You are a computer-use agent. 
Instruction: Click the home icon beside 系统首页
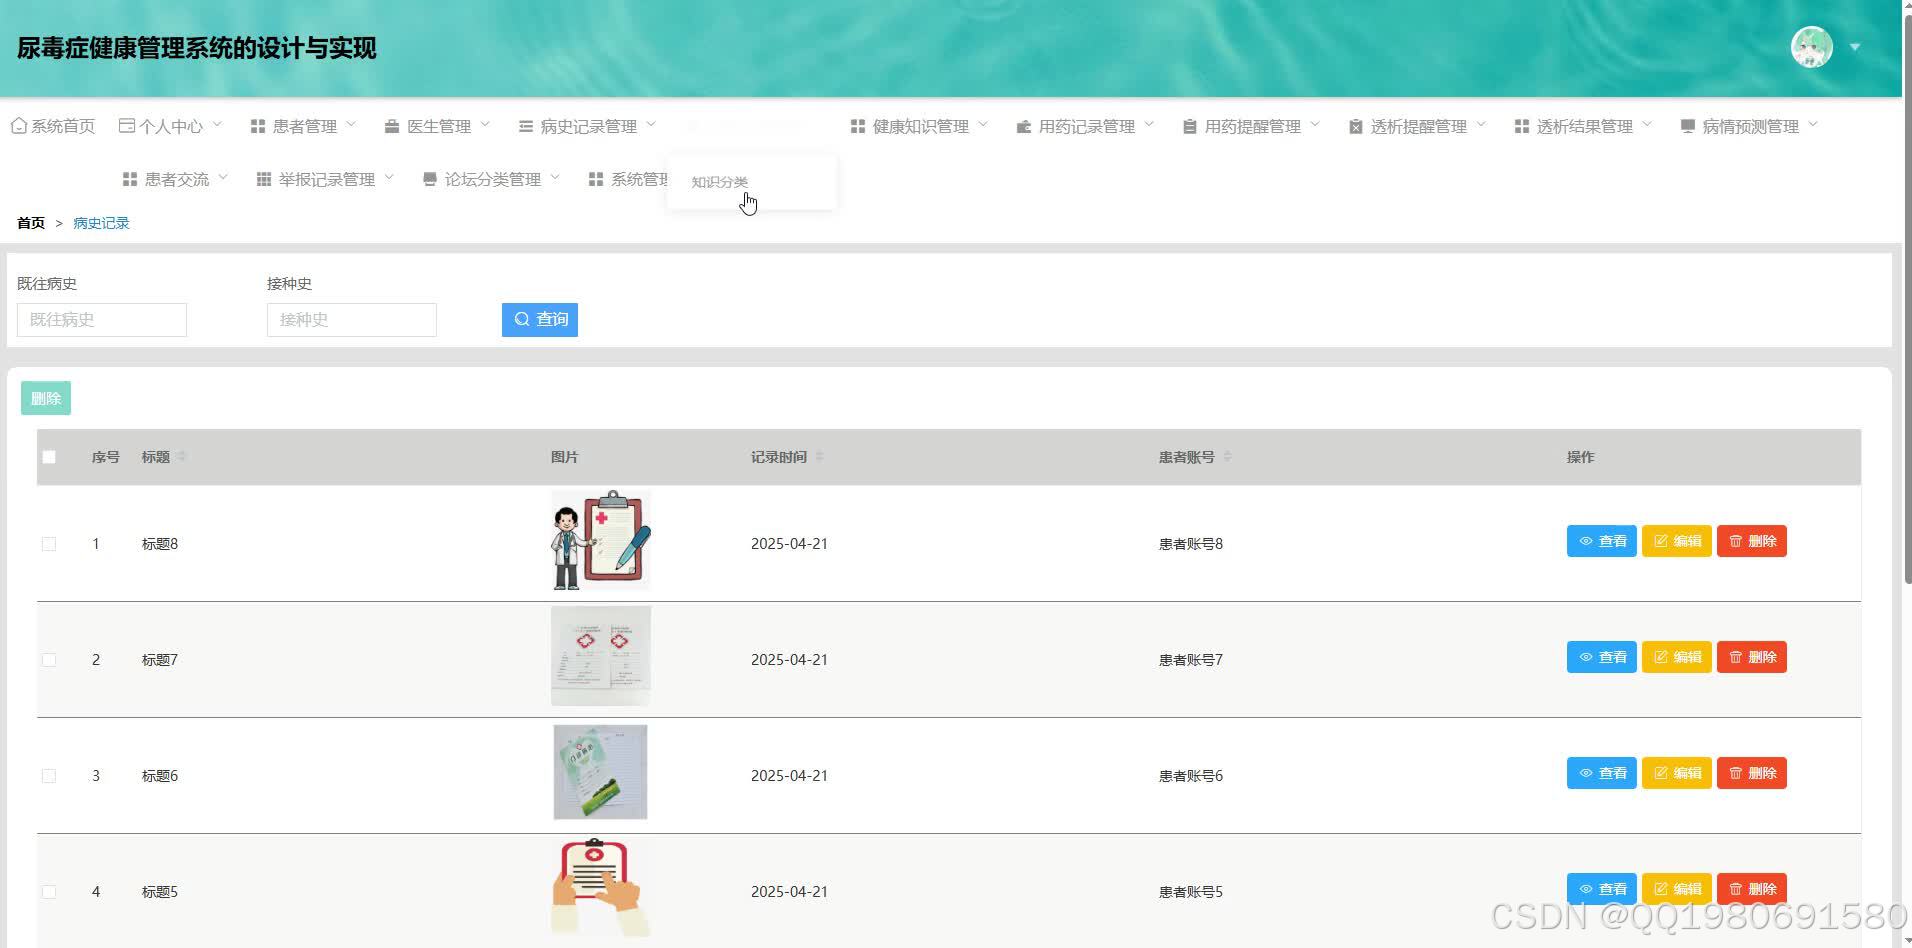click(x=18, y=125)
